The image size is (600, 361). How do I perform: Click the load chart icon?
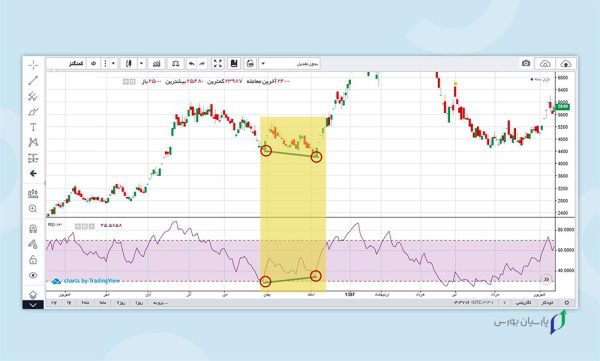[250, 64]
